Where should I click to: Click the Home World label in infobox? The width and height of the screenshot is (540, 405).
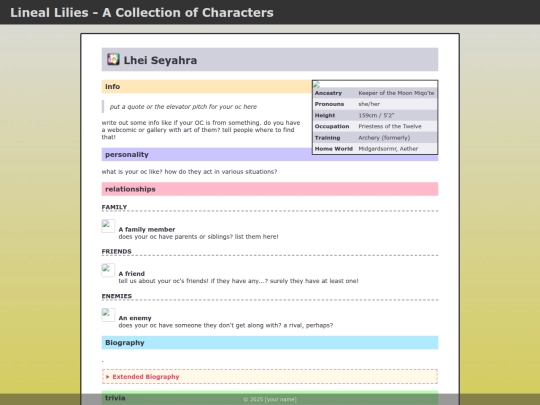click(x=334, y=149)
